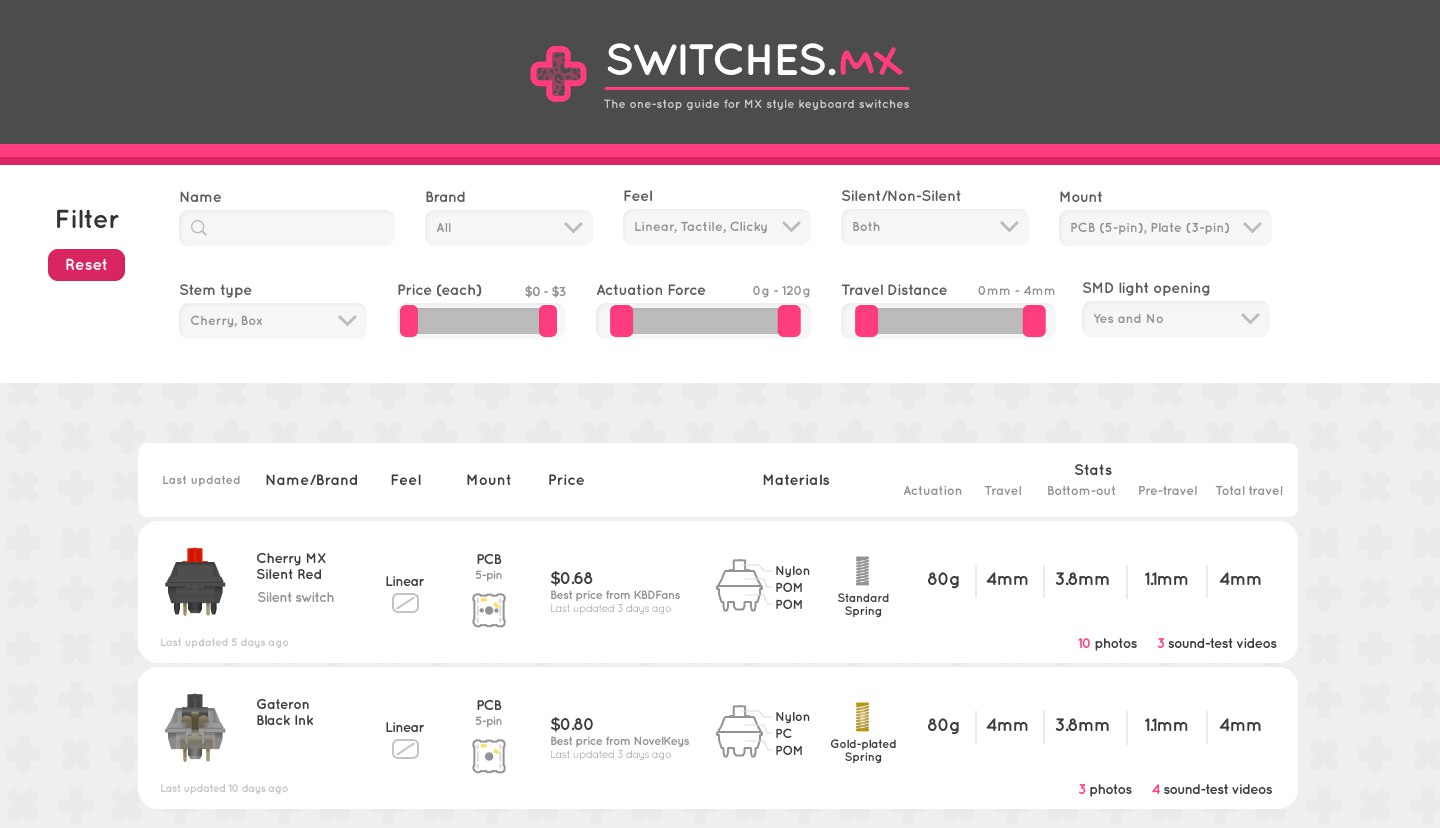
Task: Click the Actuation Force slider right handle
Action: tap(789, 321)
